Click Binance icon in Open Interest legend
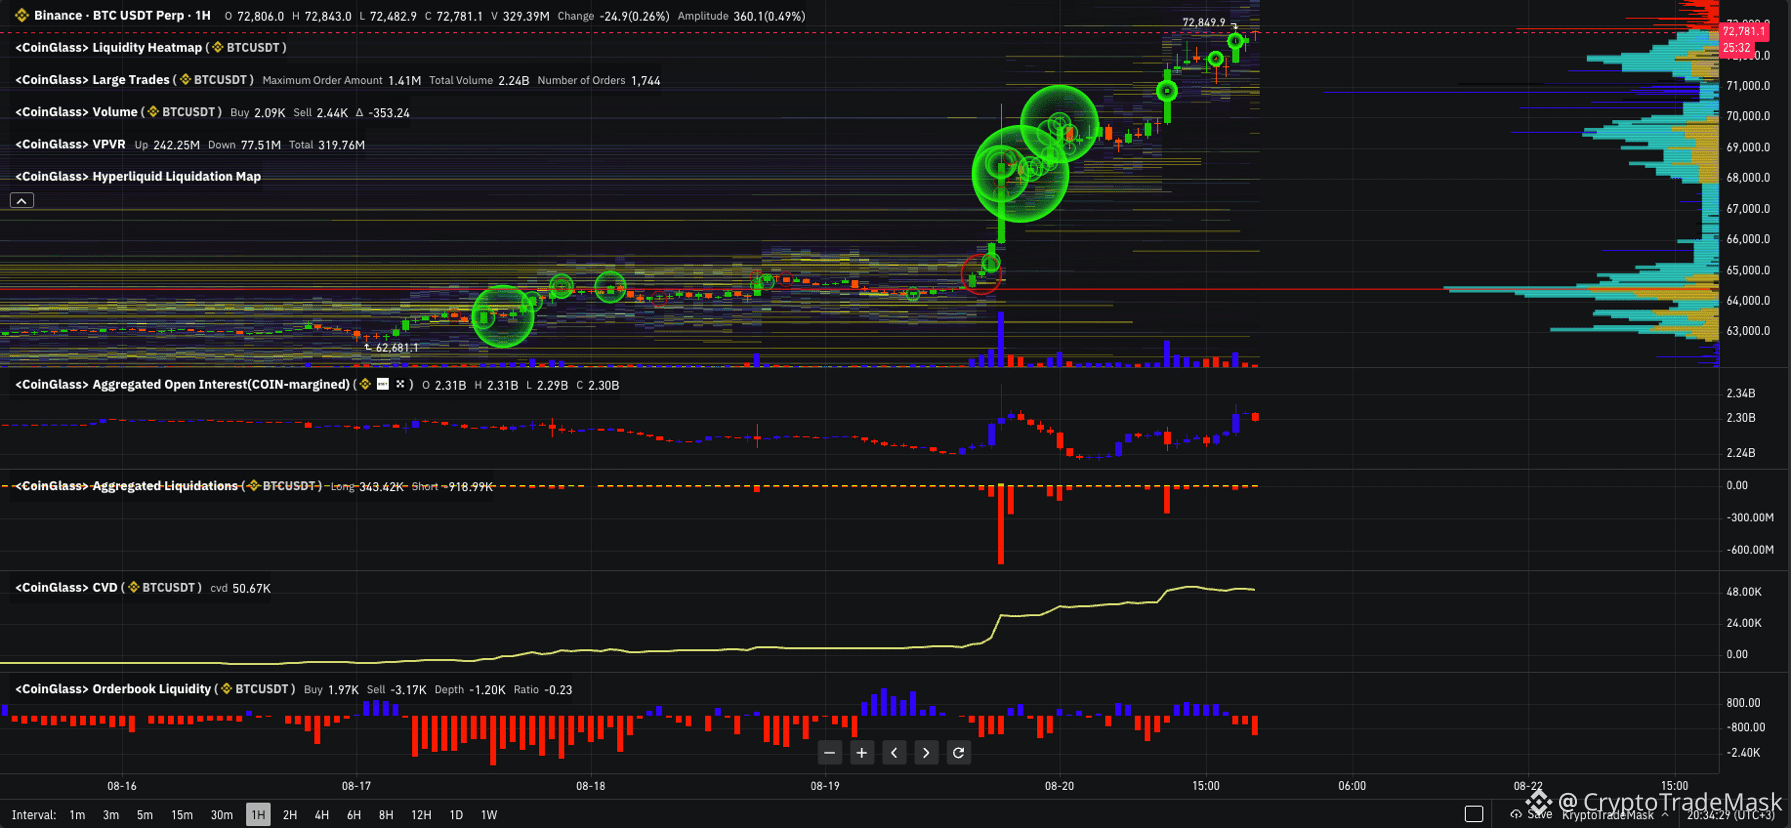The height and width of the screenshot is (828, 1791). coord(365,385)
